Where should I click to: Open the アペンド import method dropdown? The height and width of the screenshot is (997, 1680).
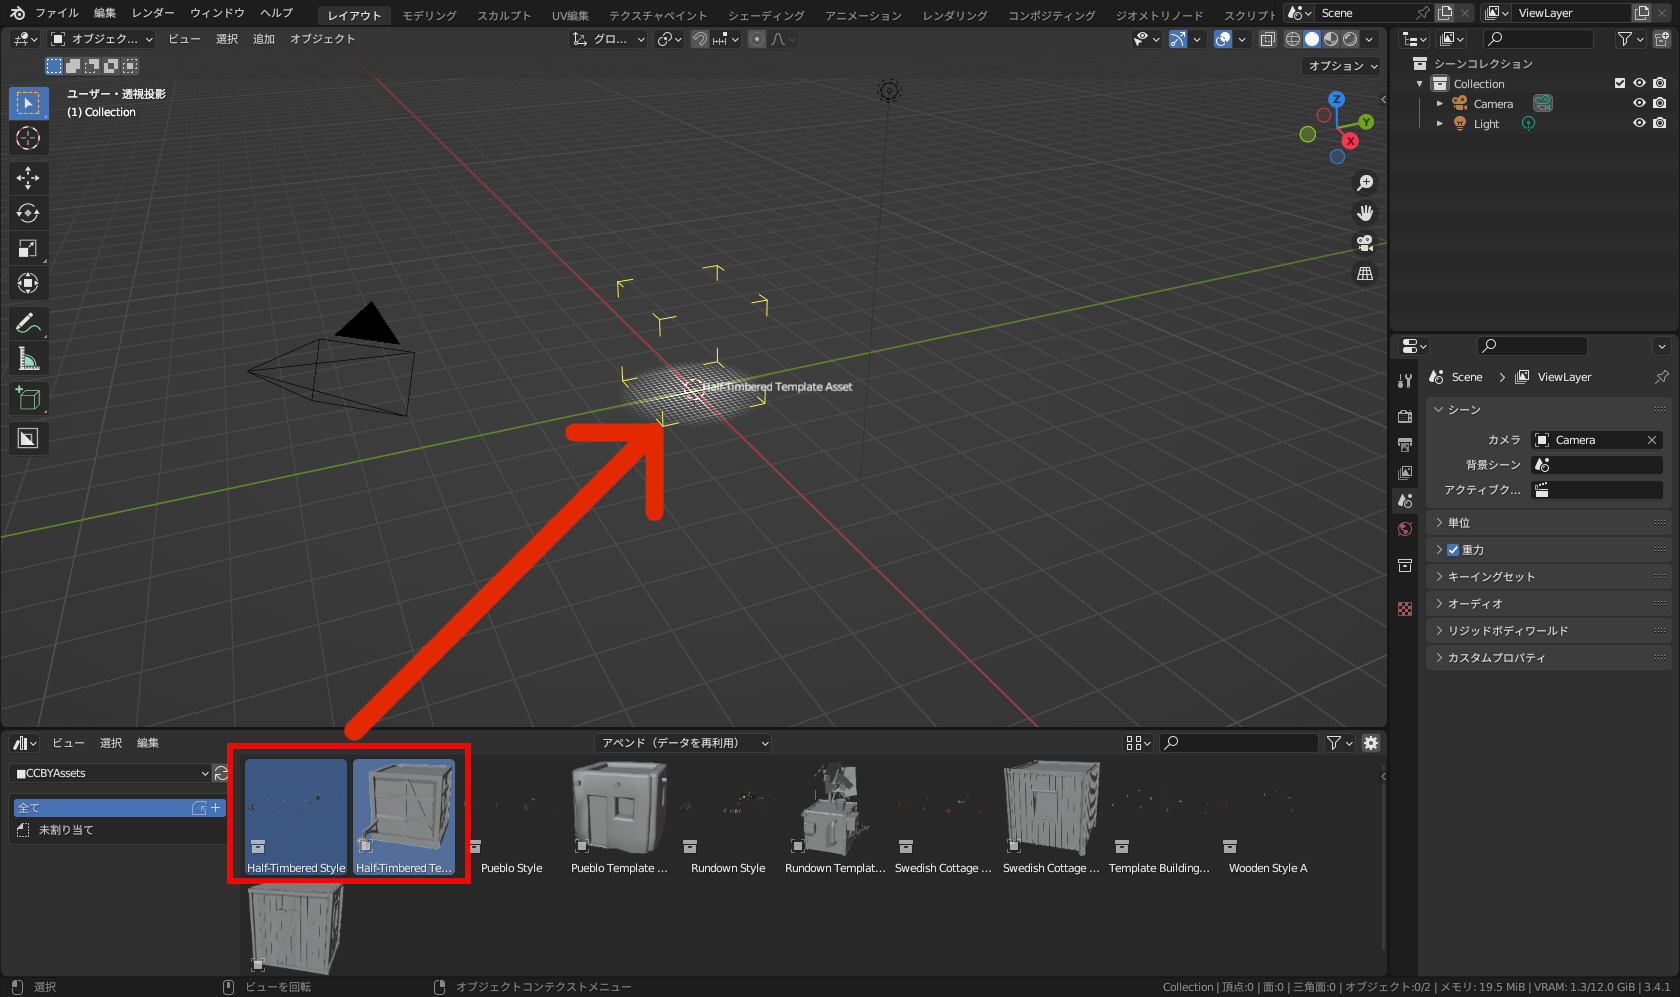tap(682, 743)
